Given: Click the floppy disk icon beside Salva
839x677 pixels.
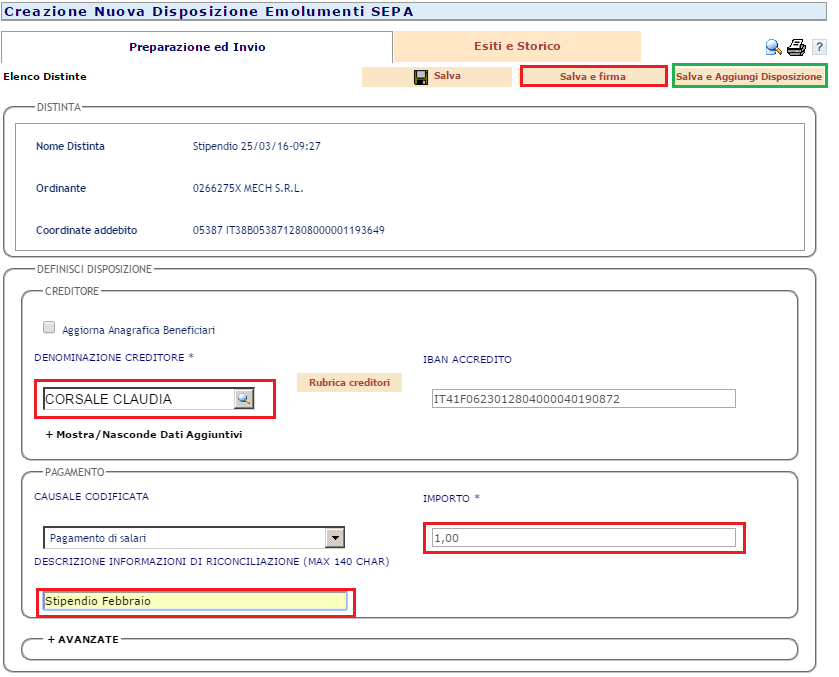Looking at the screenshot, I should coord(421,77).
